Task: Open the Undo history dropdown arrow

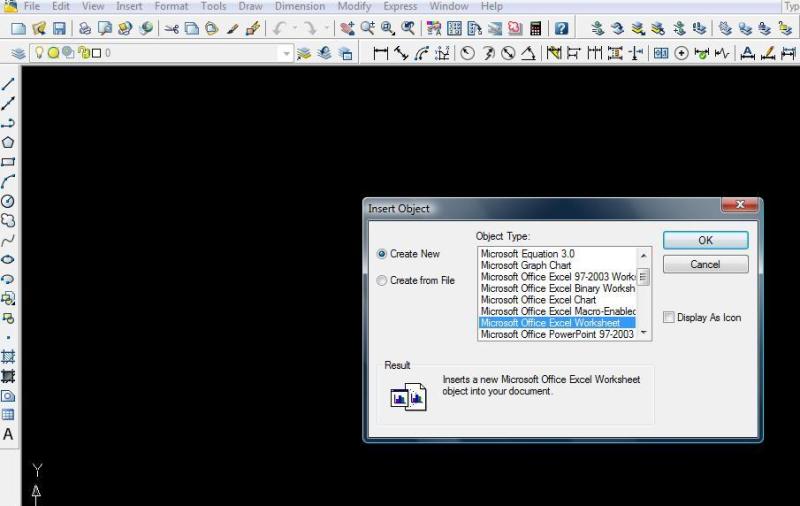Action: [294, 29]
